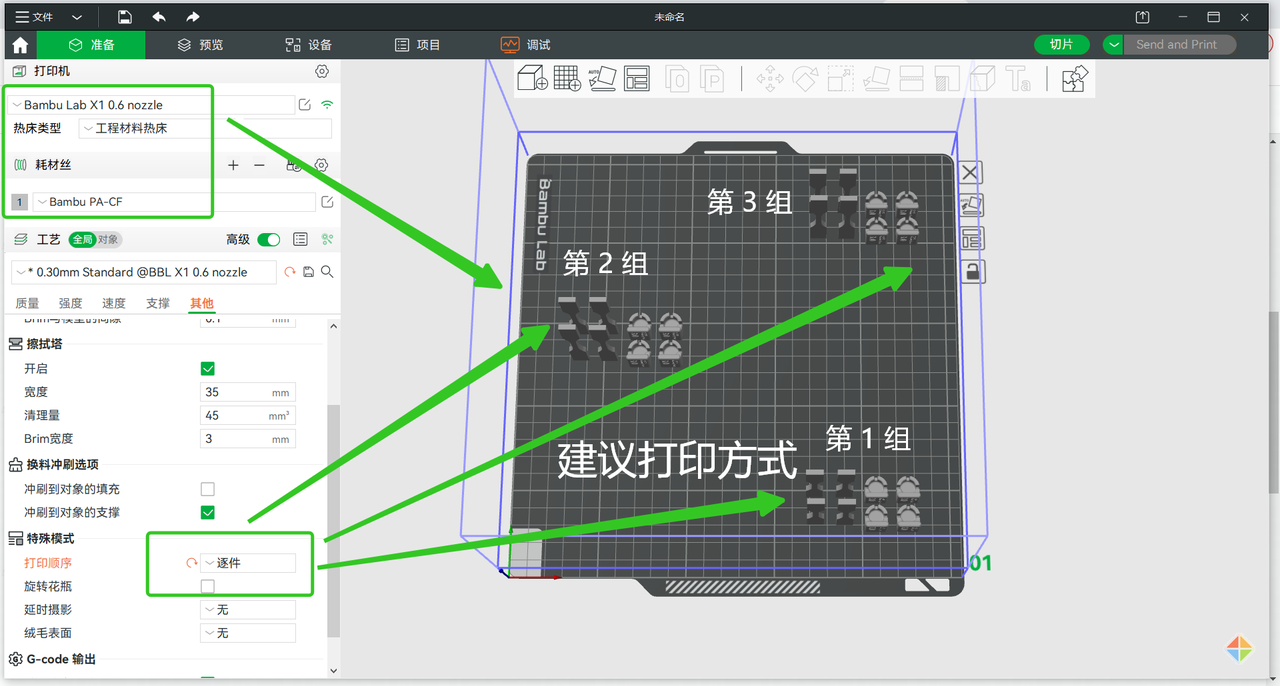This screenshot has width=1280, height=686.
Task: Switch to the 调试 calibration tab
Action: point(526,45)
